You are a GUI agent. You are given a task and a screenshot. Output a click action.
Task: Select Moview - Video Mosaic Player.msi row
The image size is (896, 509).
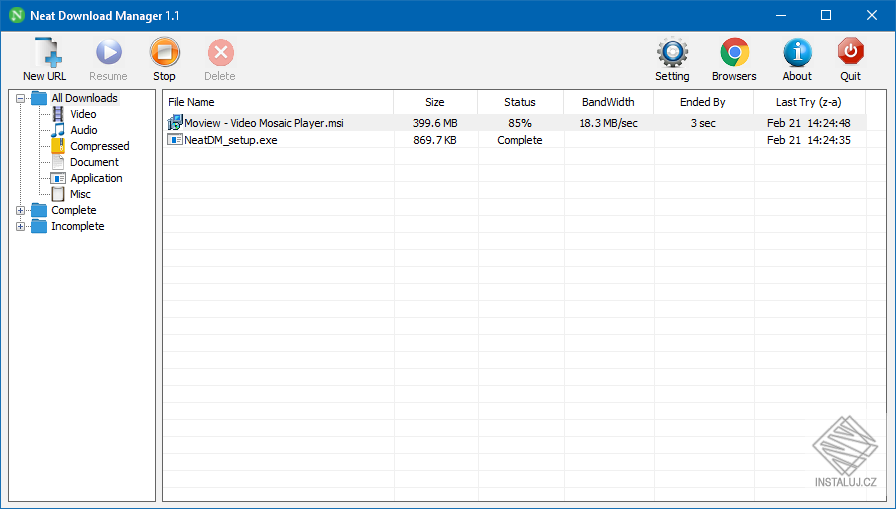point(264,123)
